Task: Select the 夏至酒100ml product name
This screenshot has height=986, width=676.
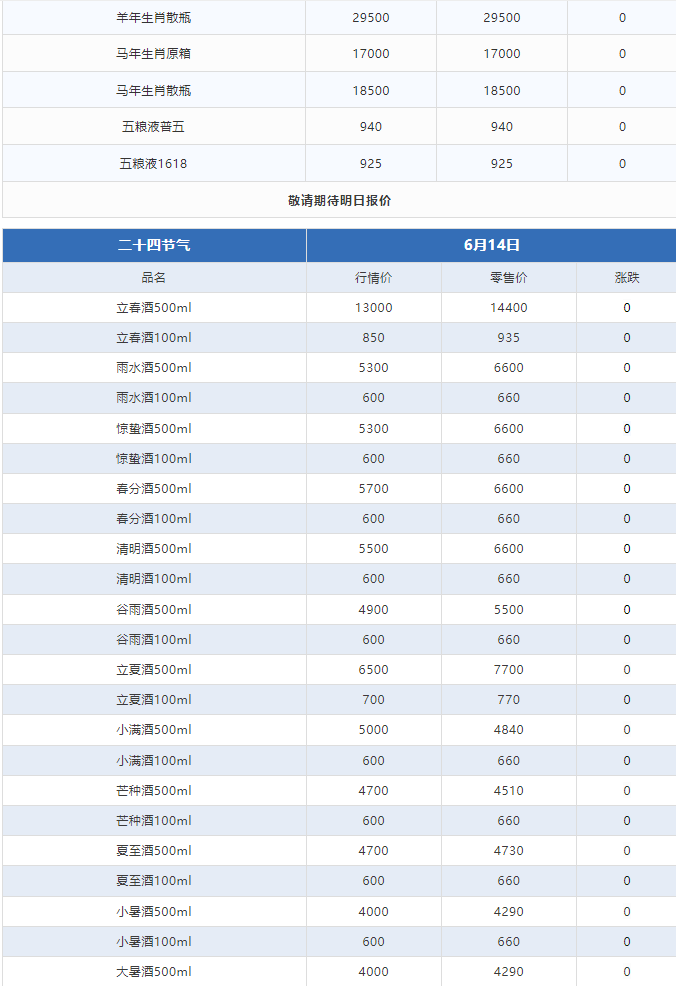Action: click(x=153, y=880)
